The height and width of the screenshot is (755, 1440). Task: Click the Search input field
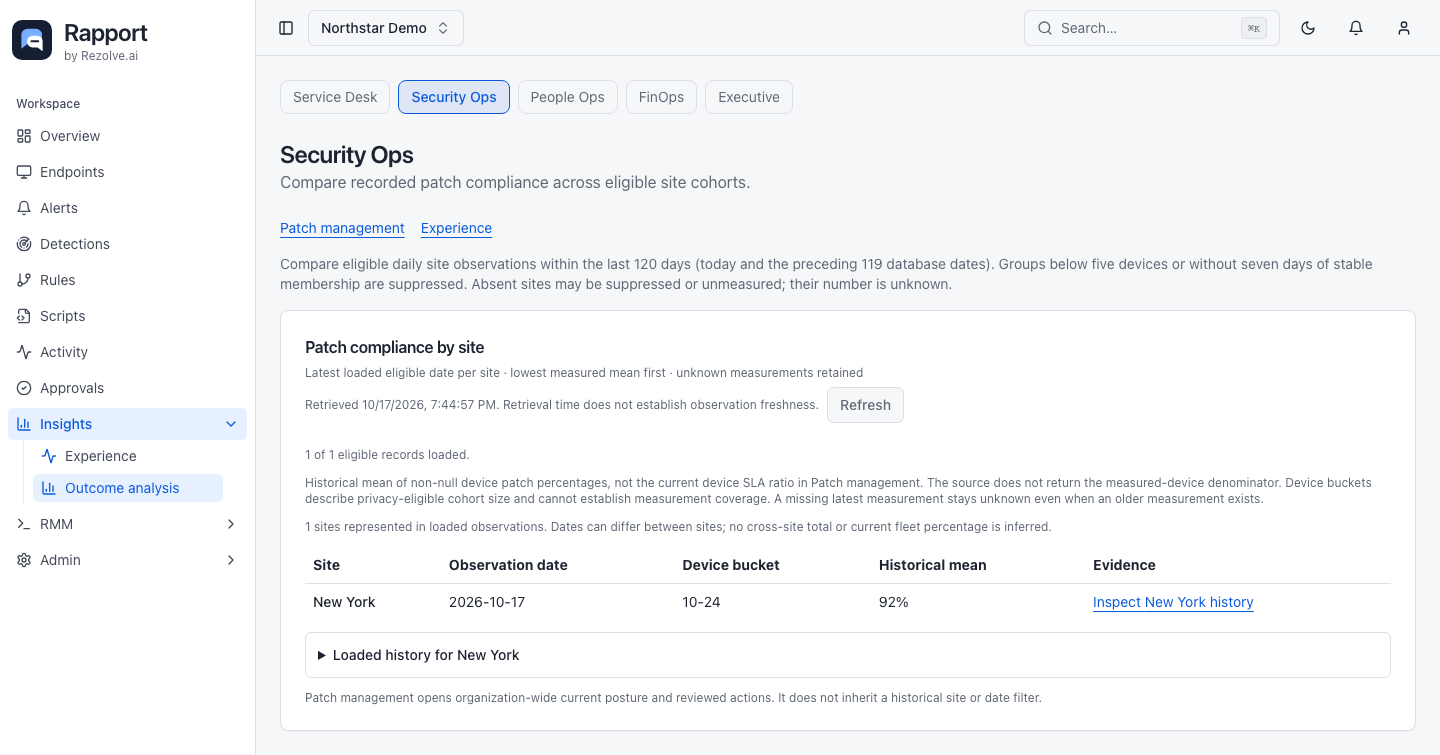click(x=1152, y=28)
